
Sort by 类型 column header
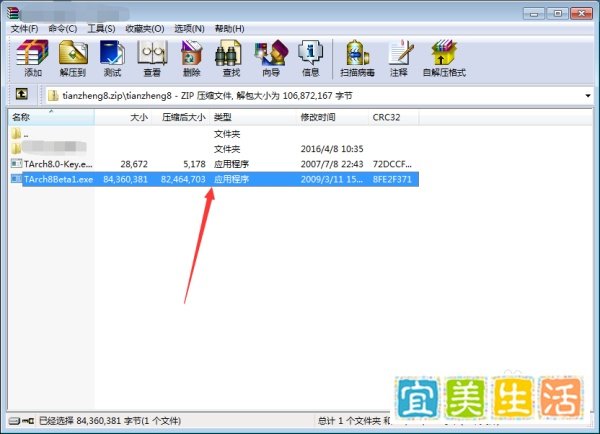(x=253, y=117)
